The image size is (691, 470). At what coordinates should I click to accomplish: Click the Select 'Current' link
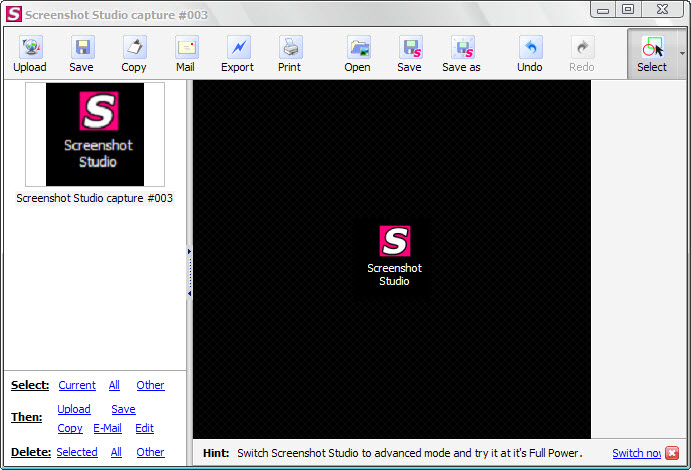[77, 385]
